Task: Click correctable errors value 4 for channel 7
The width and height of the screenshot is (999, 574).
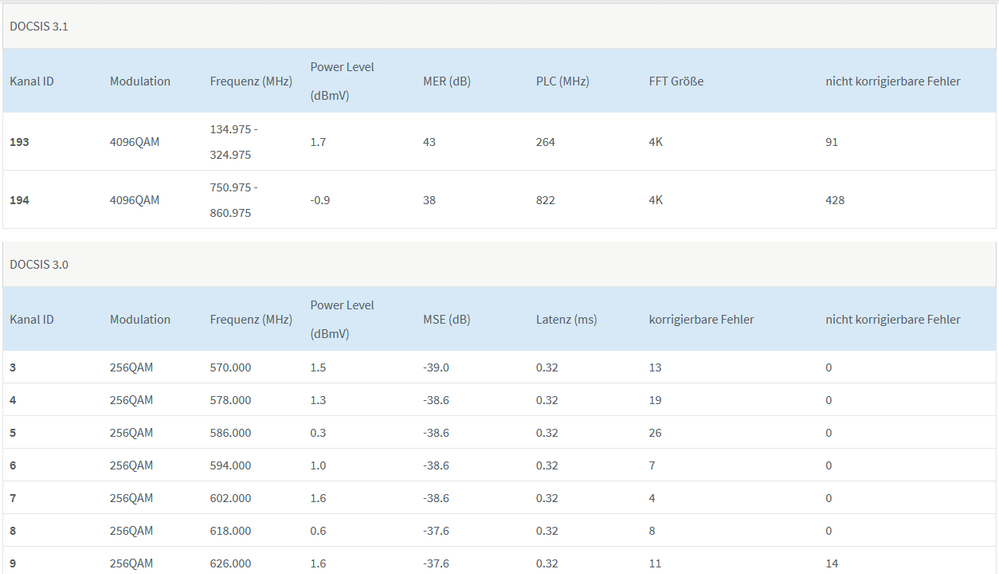Action: click(652, 498)
